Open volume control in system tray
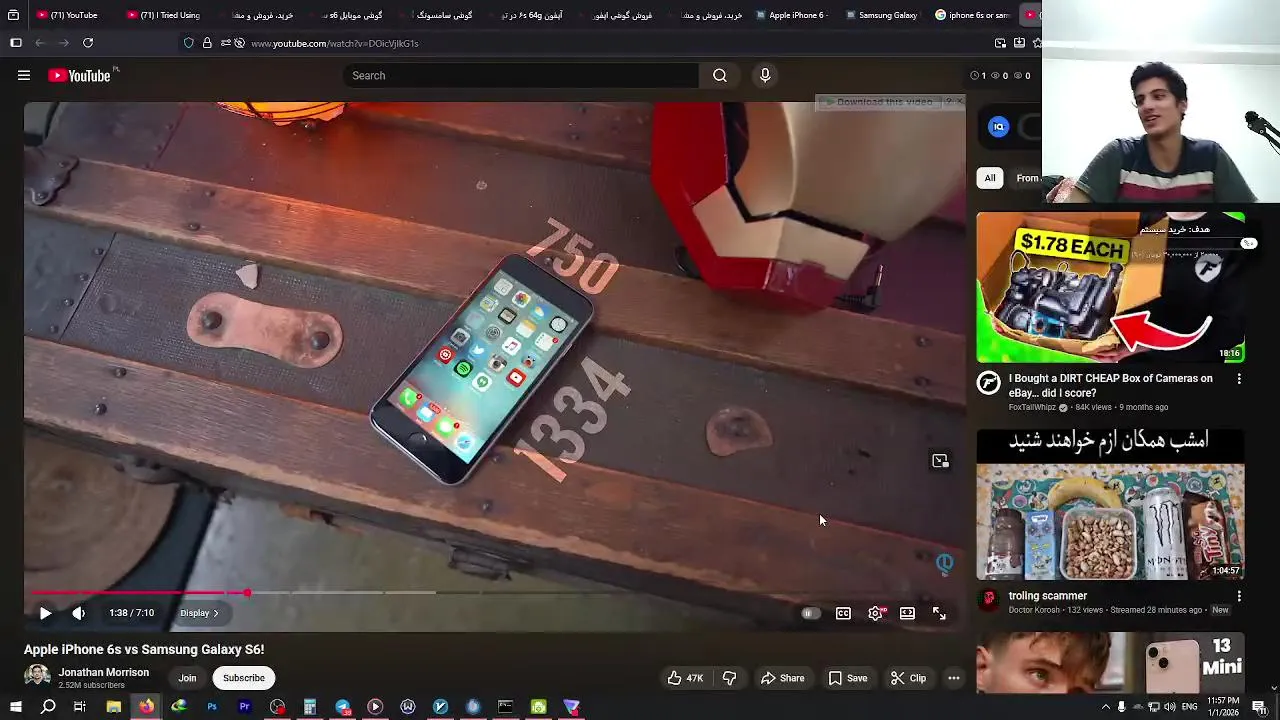Screen dimensions: 1280x720 tap(1170, 707)
